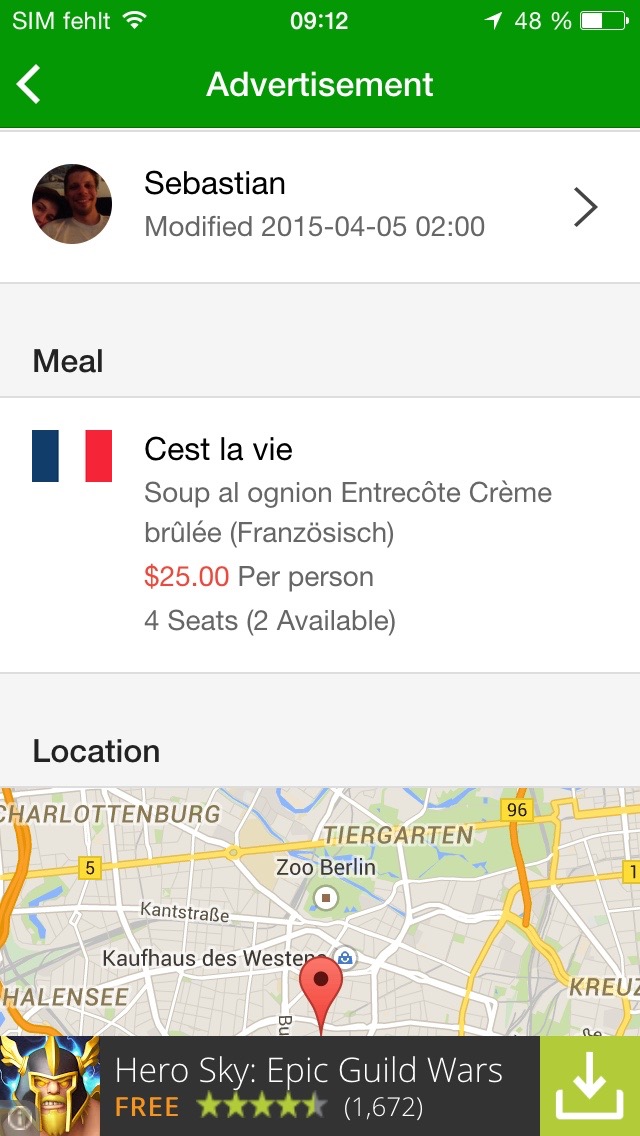This screenshot has height=1136, width=640.
Task: Open Sebastian's profile via the chevron
Action: click(x=586, y=207)
